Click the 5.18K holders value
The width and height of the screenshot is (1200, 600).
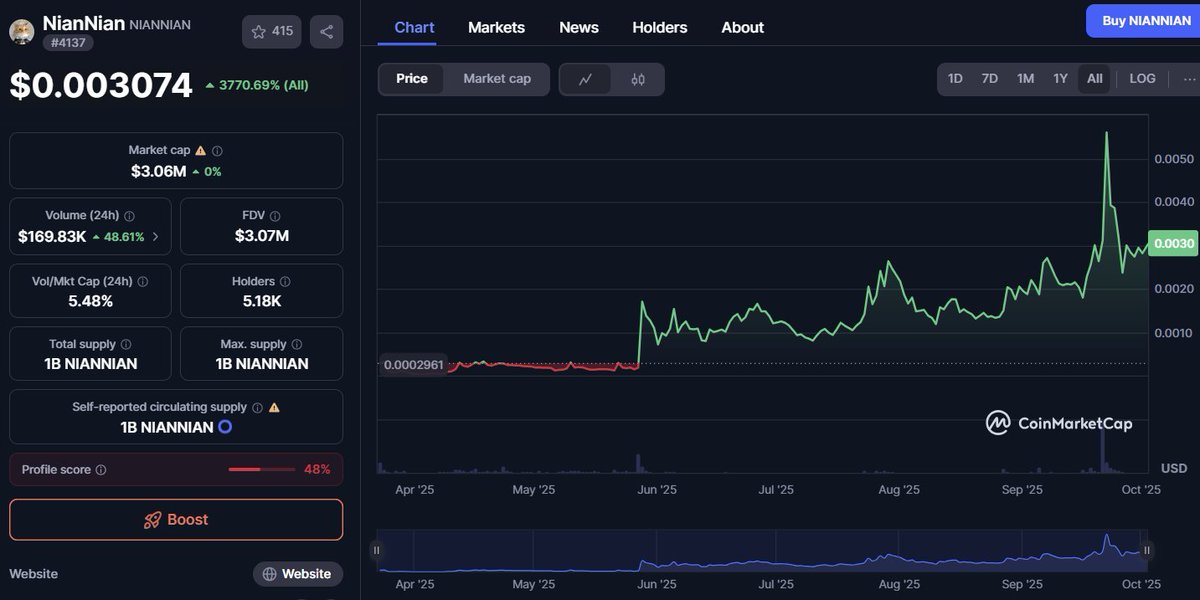coord(261,301)
